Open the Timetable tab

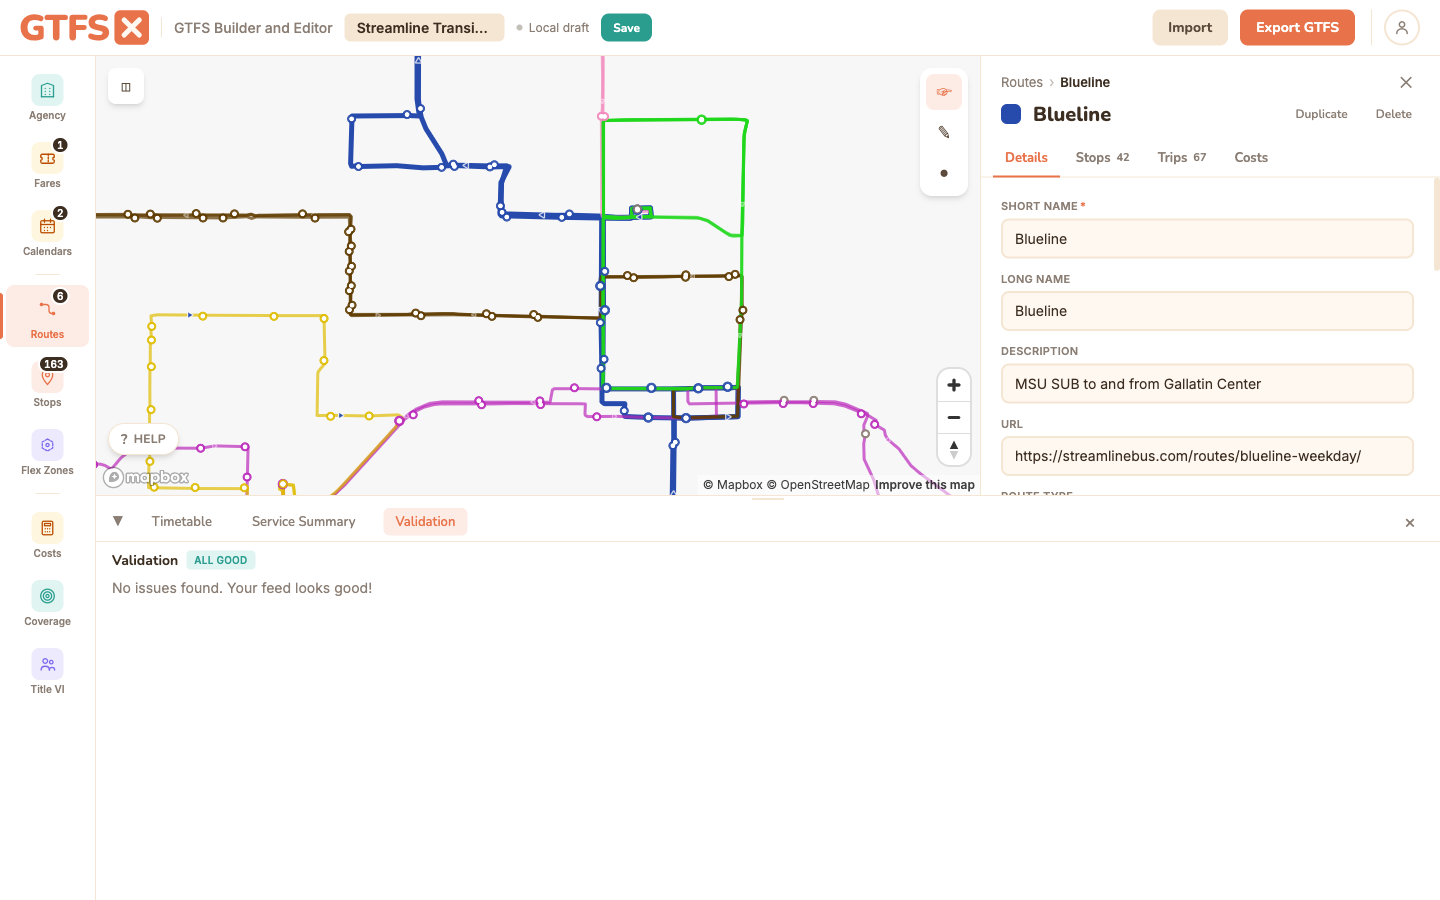point(182,521)
